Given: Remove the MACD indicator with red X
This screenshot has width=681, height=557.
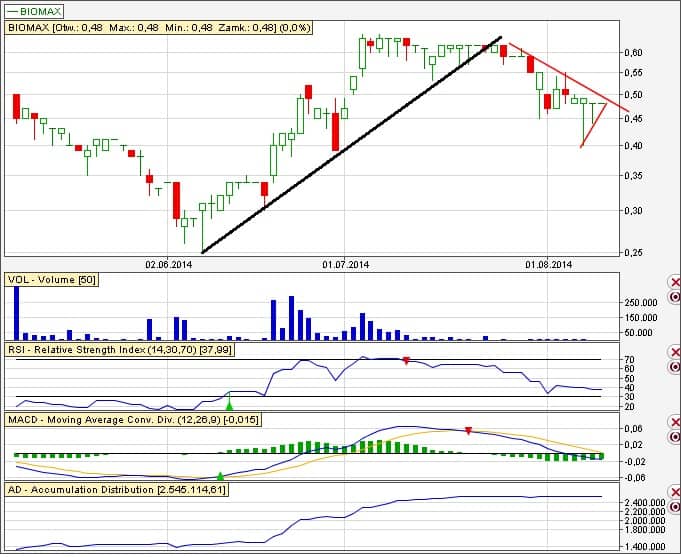Looking at the screenshot, I should tap(674, 421).
